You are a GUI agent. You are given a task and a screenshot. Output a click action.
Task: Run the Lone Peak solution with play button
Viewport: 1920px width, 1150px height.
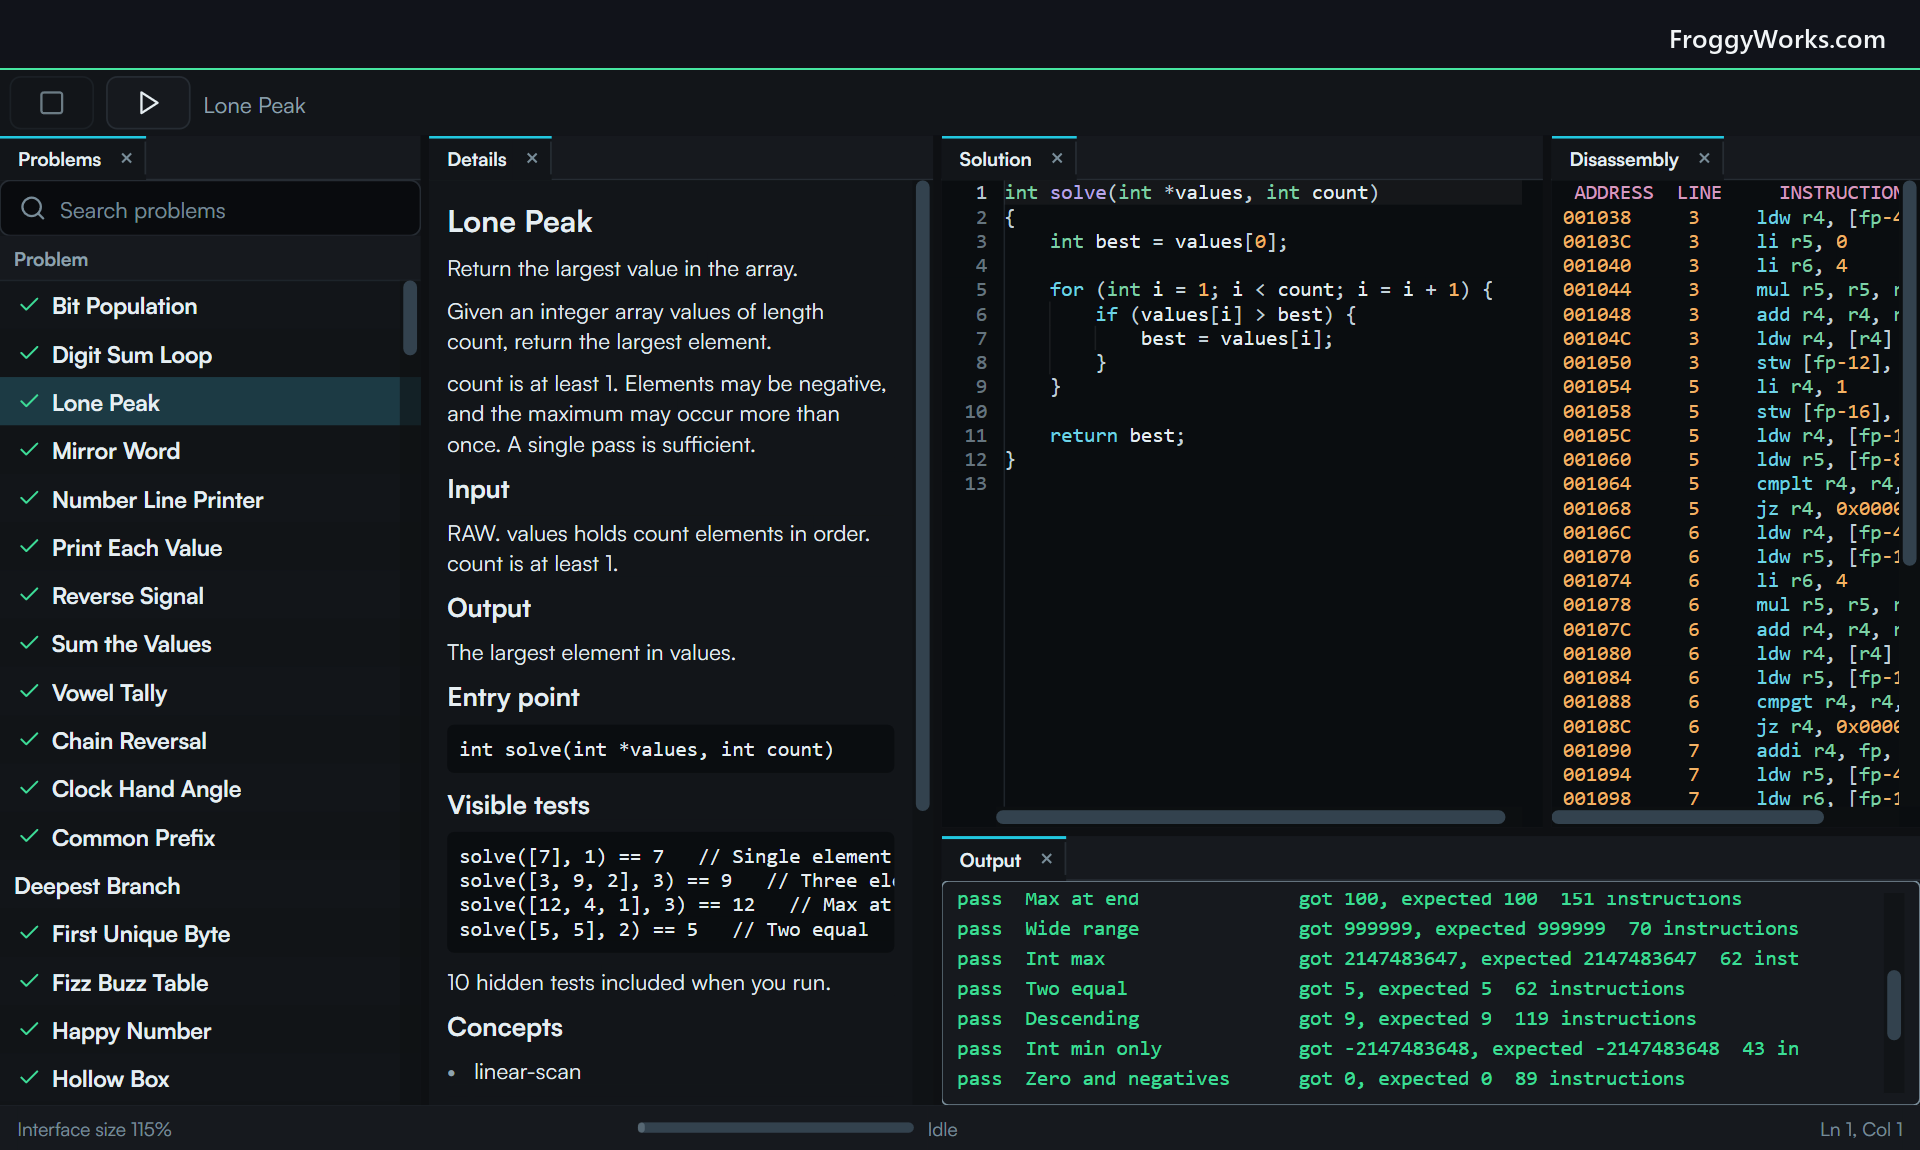click(x=148, y=103)
